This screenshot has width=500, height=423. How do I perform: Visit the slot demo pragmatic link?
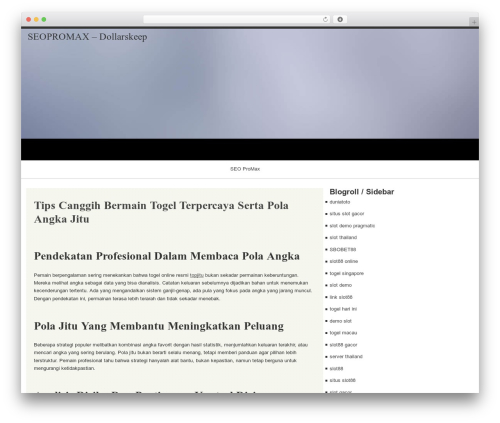point(352,226)
